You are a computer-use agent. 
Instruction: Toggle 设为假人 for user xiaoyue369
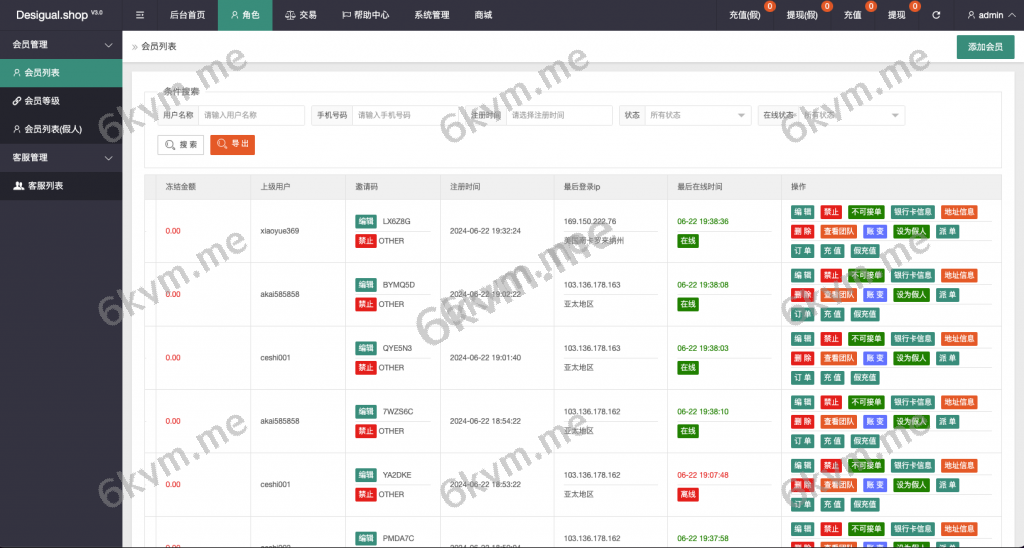910,231
